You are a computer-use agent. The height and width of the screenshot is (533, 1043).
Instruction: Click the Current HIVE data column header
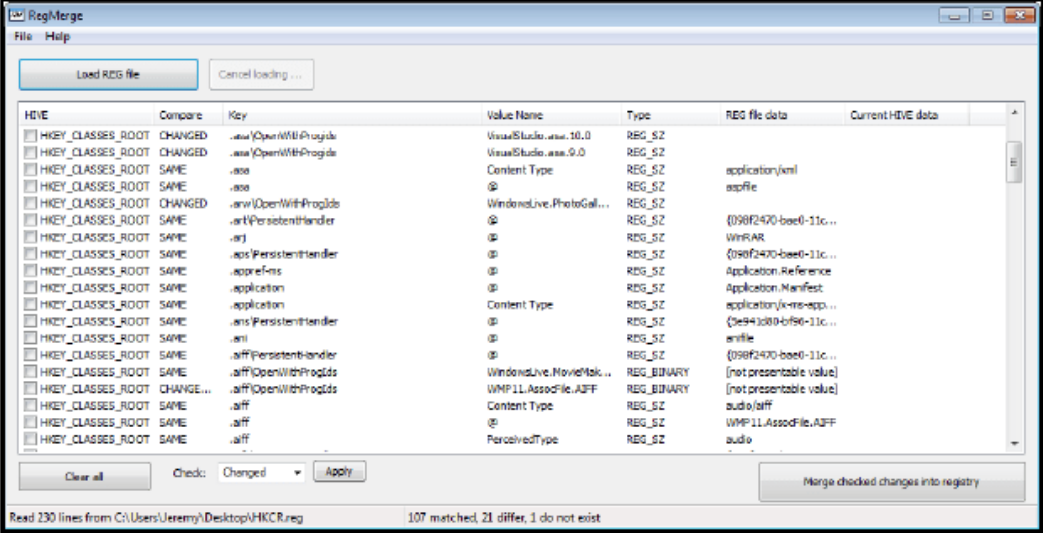pos(894,115)
